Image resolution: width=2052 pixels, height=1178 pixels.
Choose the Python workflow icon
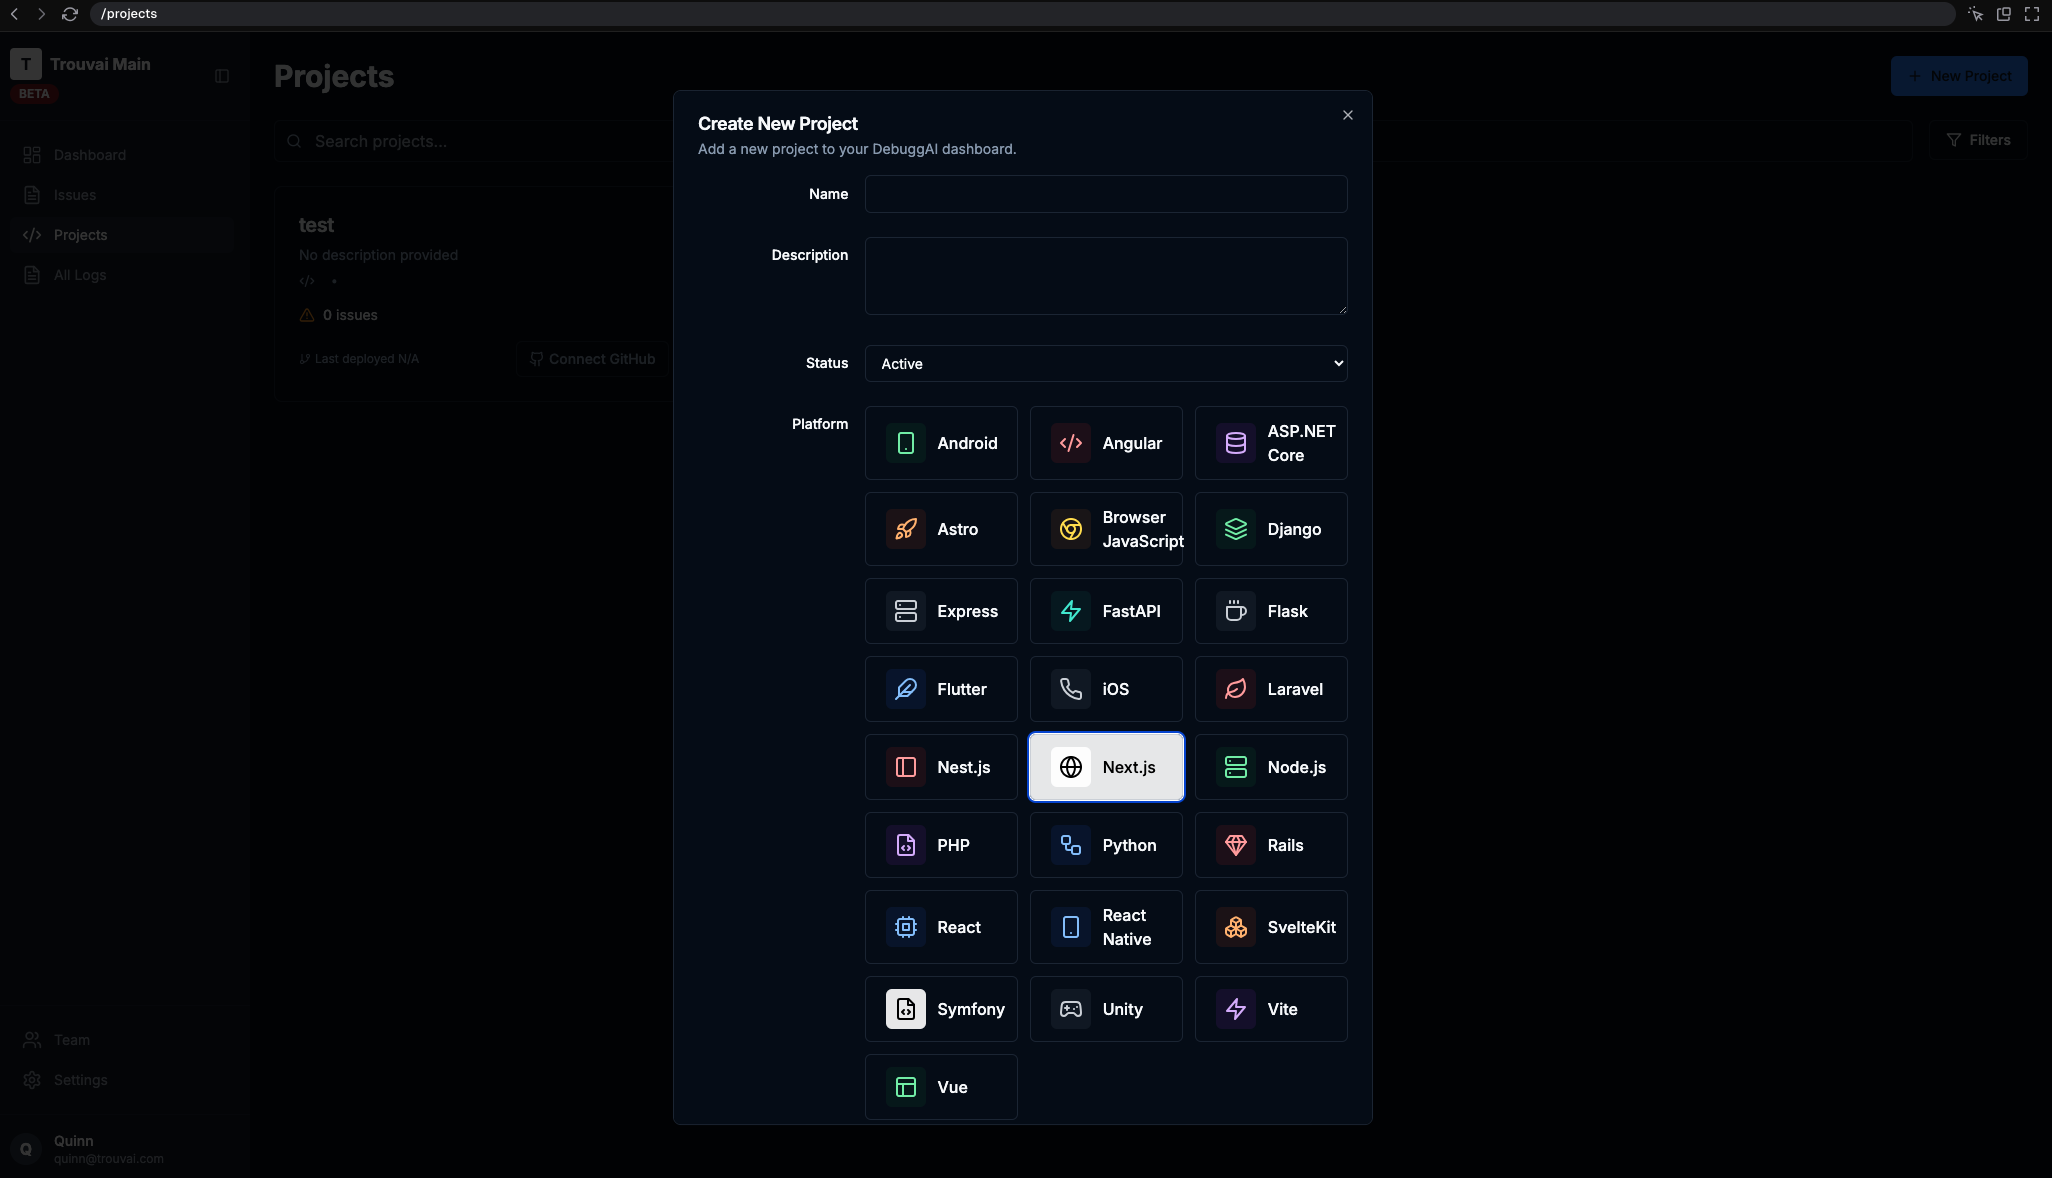pos(1070,845)
